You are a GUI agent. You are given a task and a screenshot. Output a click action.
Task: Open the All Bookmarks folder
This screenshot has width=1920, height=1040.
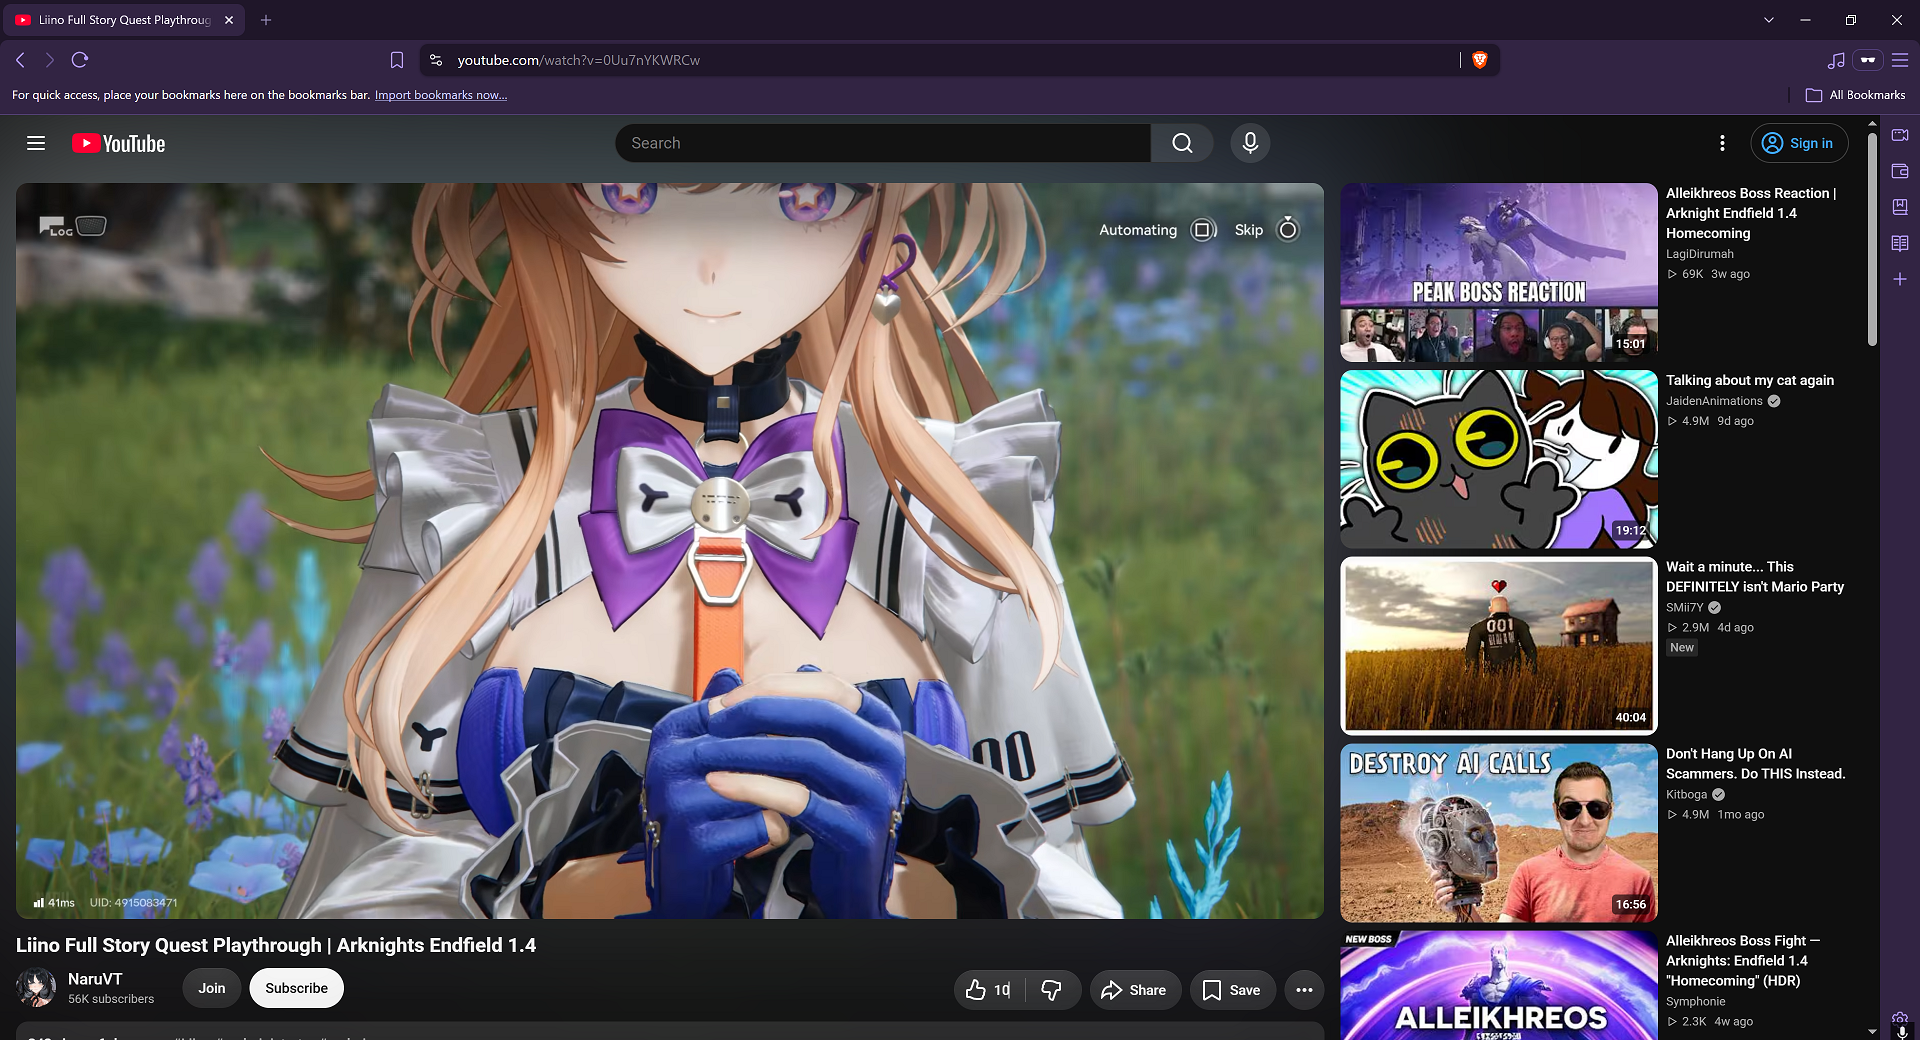[1856, 95]
